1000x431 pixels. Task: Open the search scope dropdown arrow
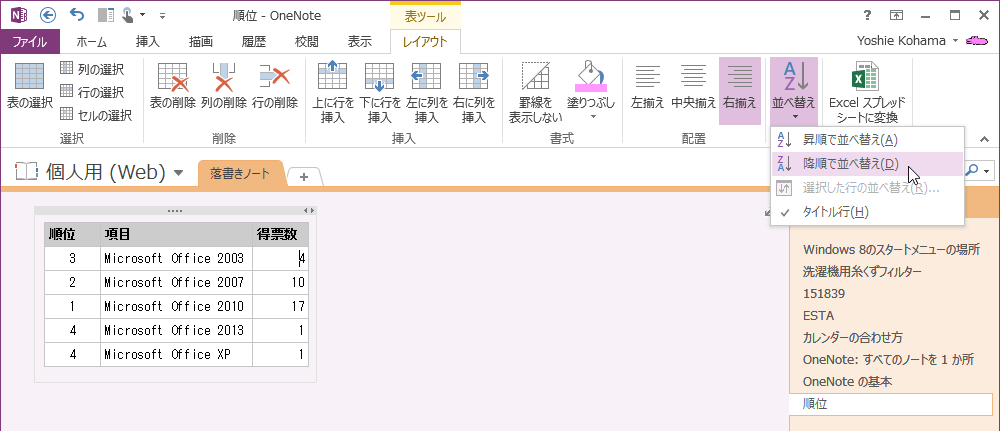(988, 171)
